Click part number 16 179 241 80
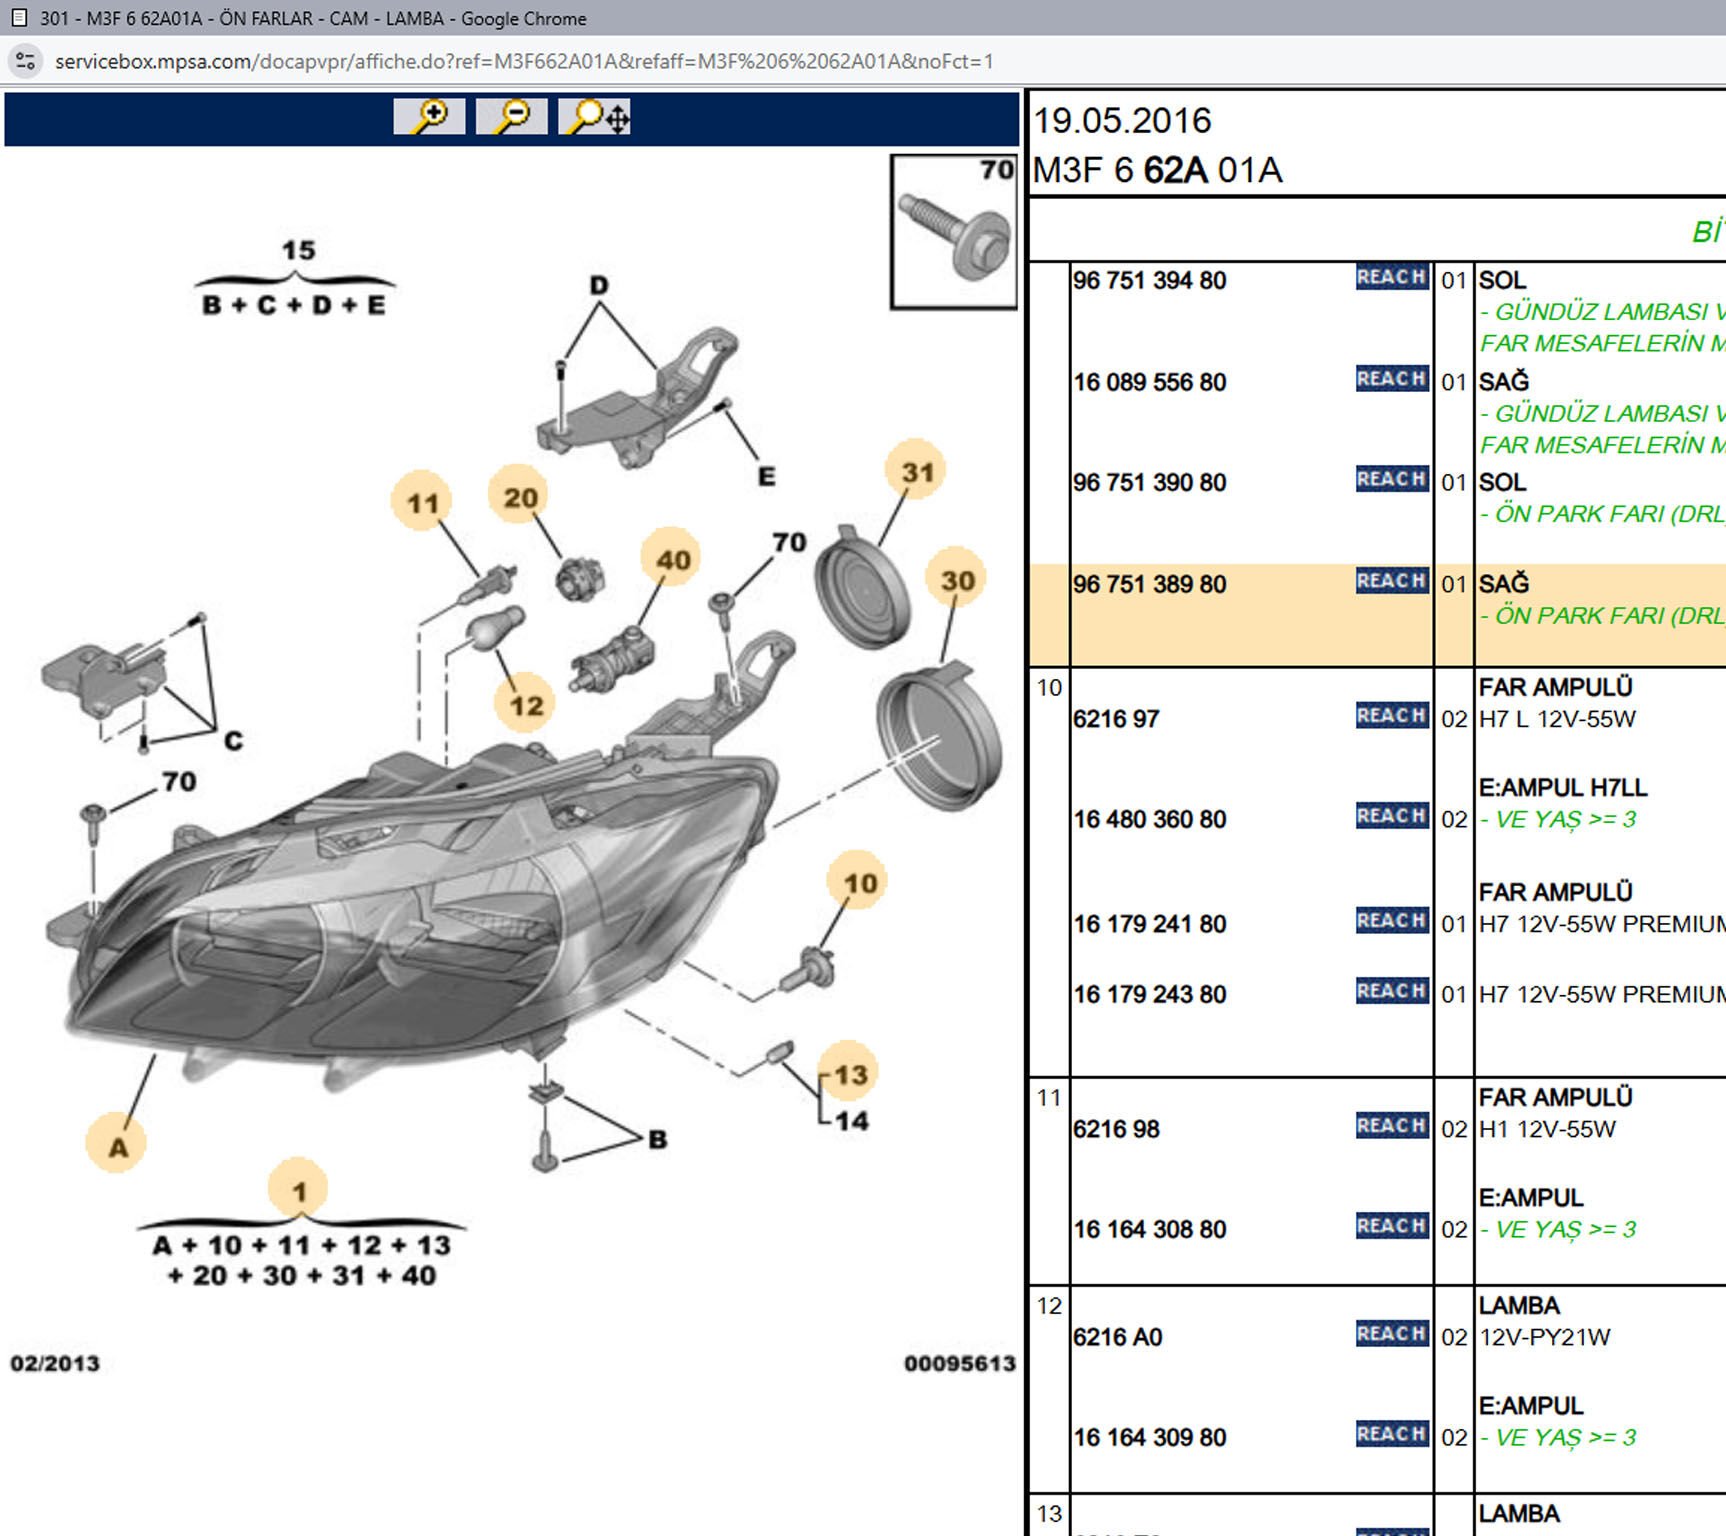Viewport: 1726px width, 1536px height. [1149, 924]
